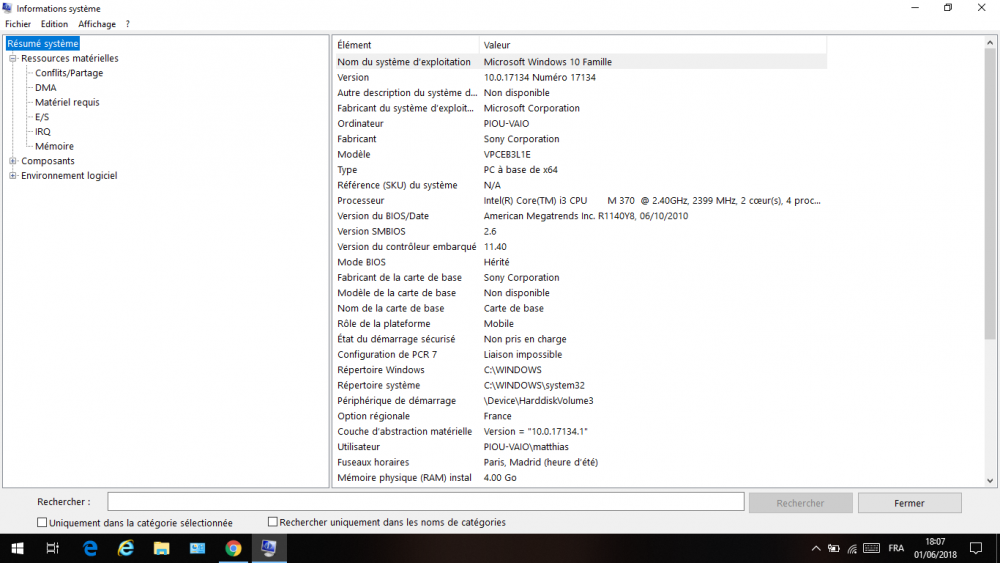Select Composants tree item label
Viewport: 1000px width, 563px height.
pos(48,161)
